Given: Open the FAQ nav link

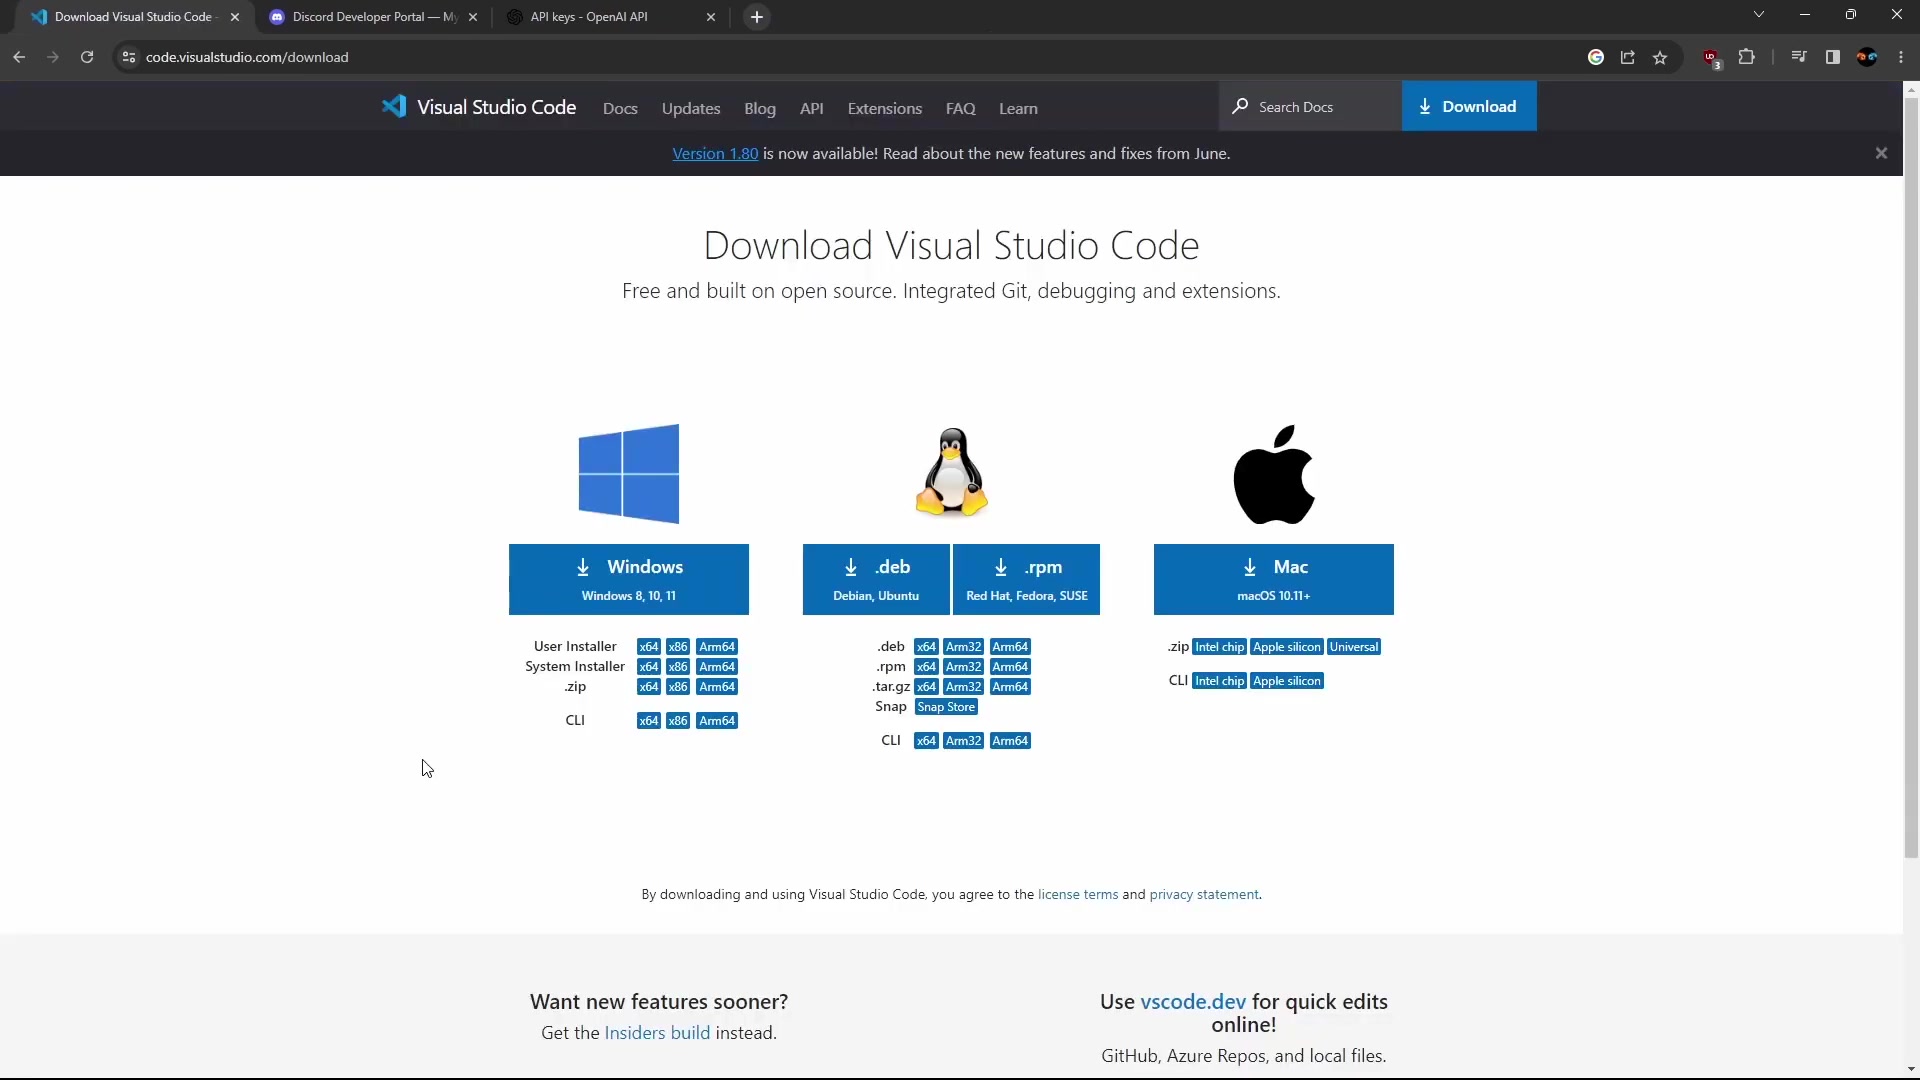Looking at the screenshot, I should coord(961,108).
